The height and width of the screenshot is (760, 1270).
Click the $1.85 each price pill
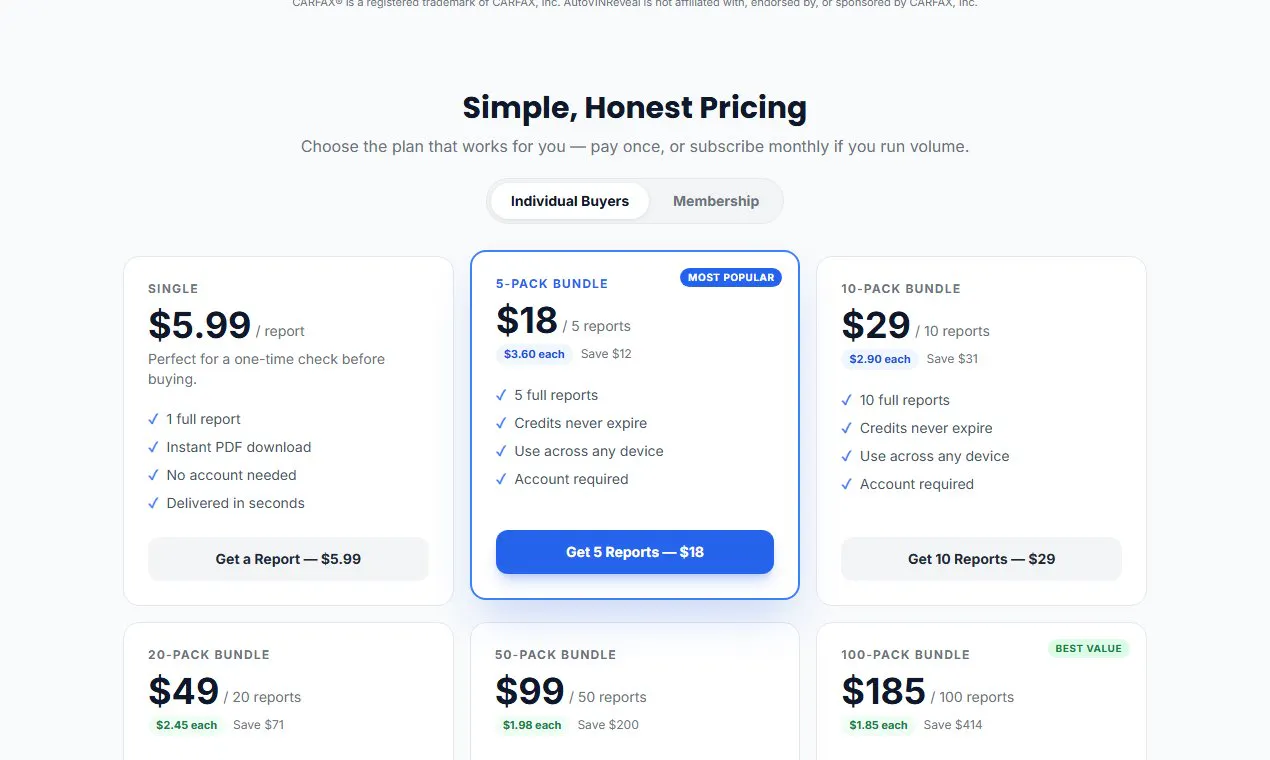(x=879, y=725)
